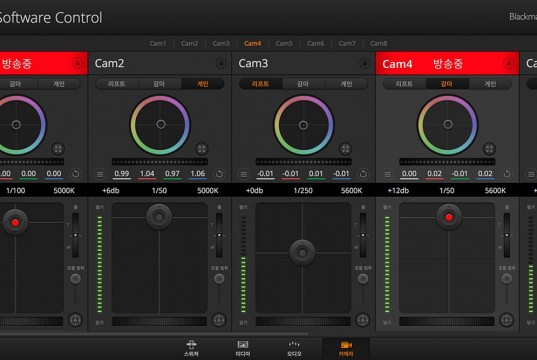Click the Cam2 master wheel slider

[160, 162]
